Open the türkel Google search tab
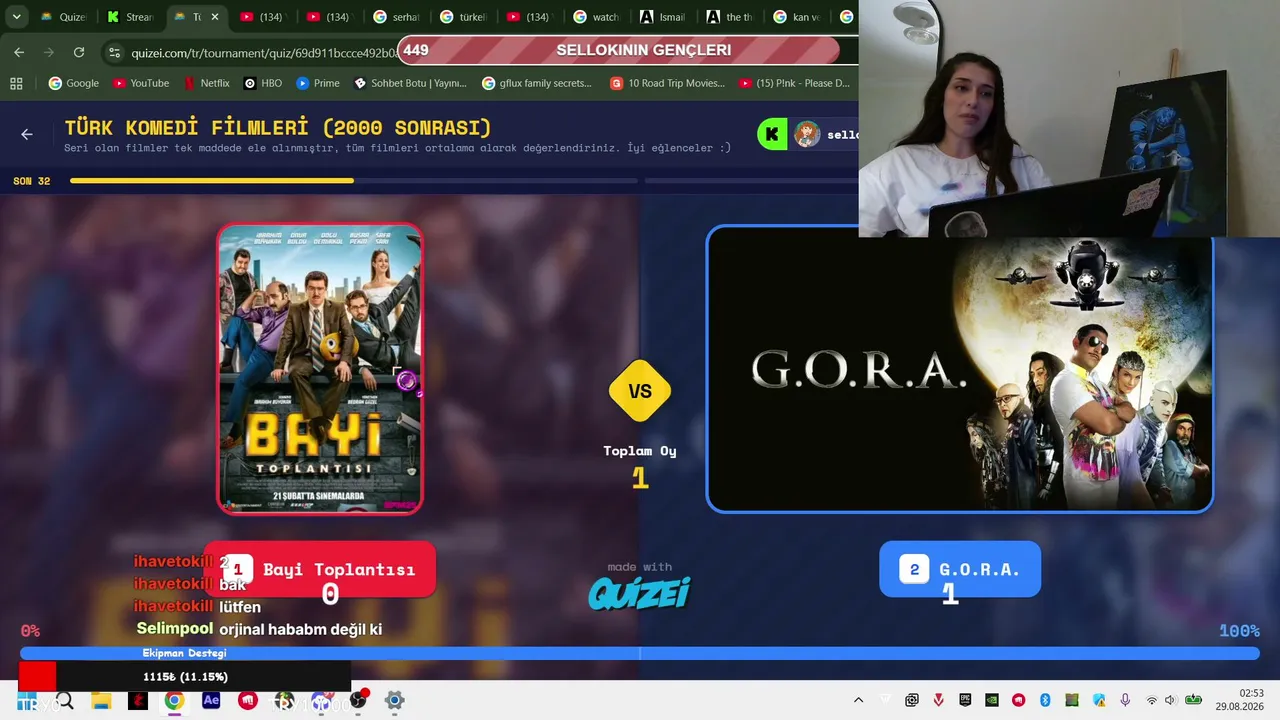The height and width of the screenshot is (720, 1280). (x=463, y=17)
